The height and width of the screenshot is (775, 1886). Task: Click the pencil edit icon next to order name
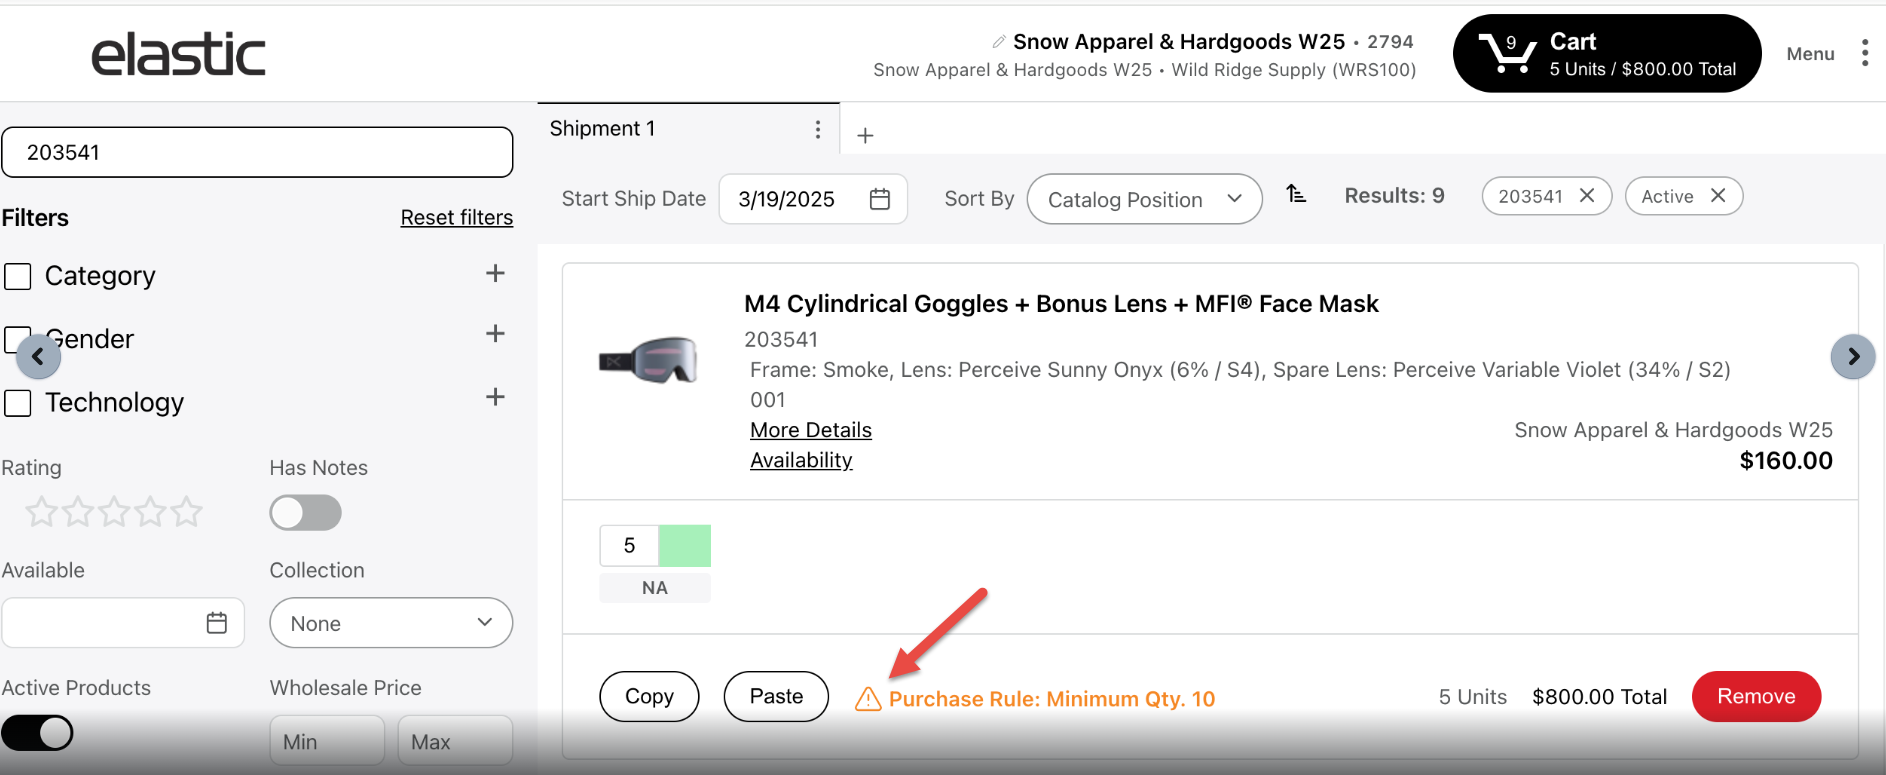[x=998, y=42]
